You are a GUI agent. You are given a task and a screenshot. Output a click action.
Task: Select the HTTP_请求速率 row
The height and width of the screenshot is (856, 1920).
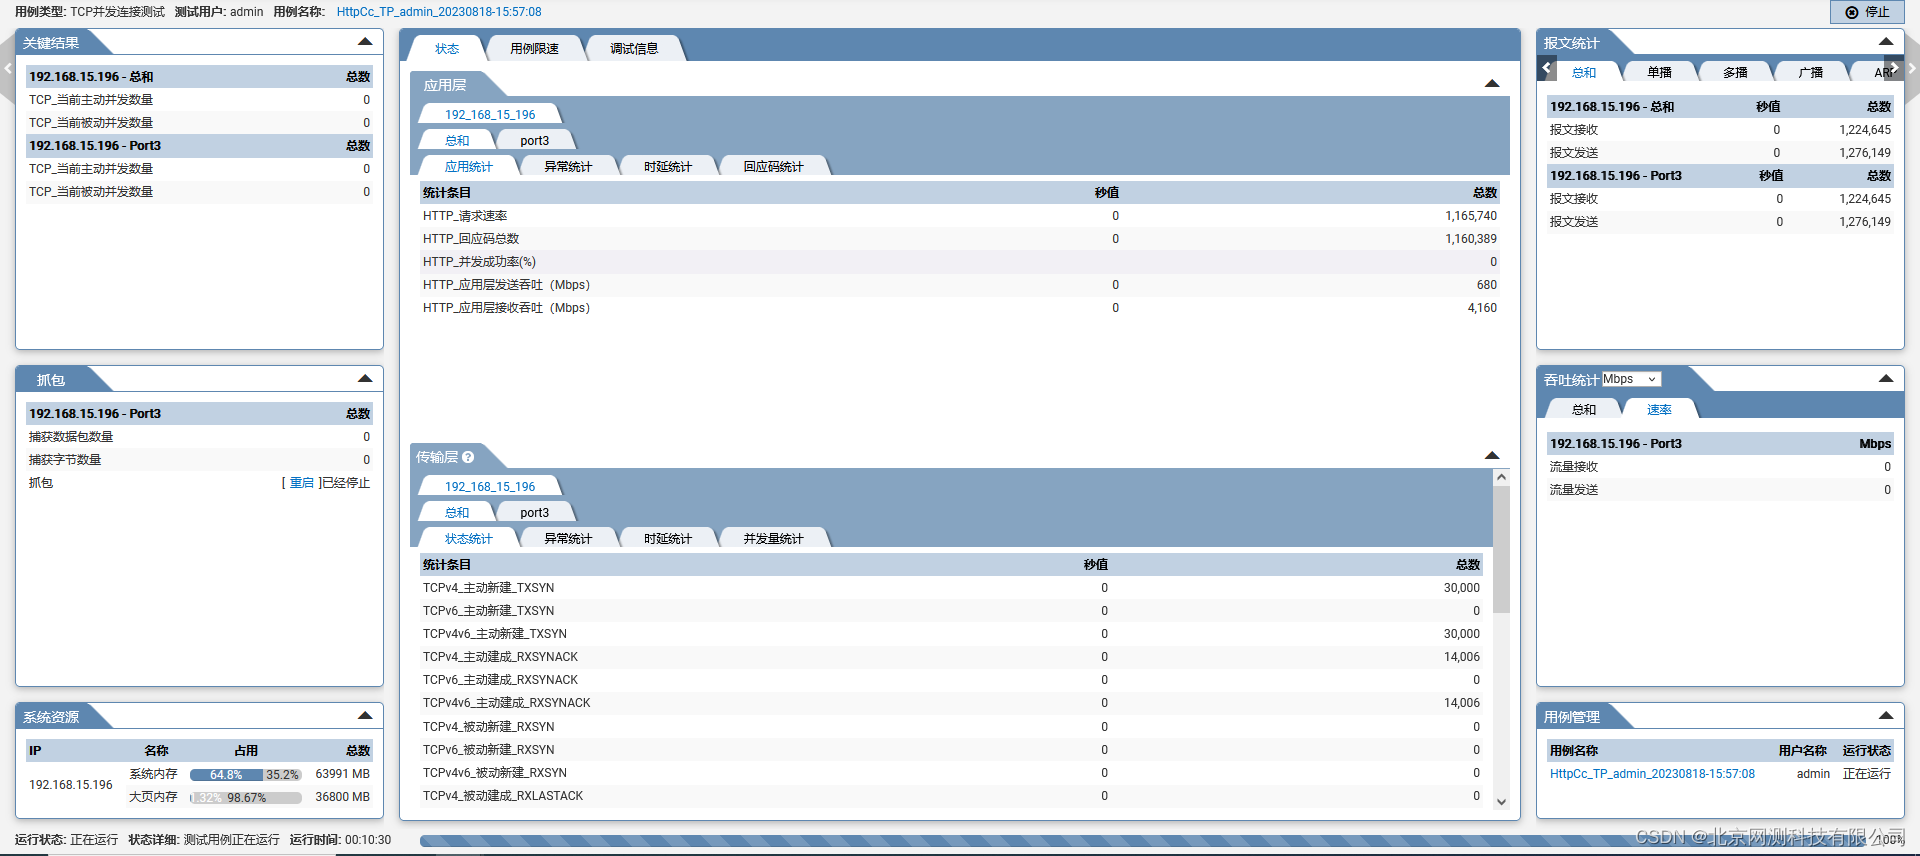click(x=960, y=216)
